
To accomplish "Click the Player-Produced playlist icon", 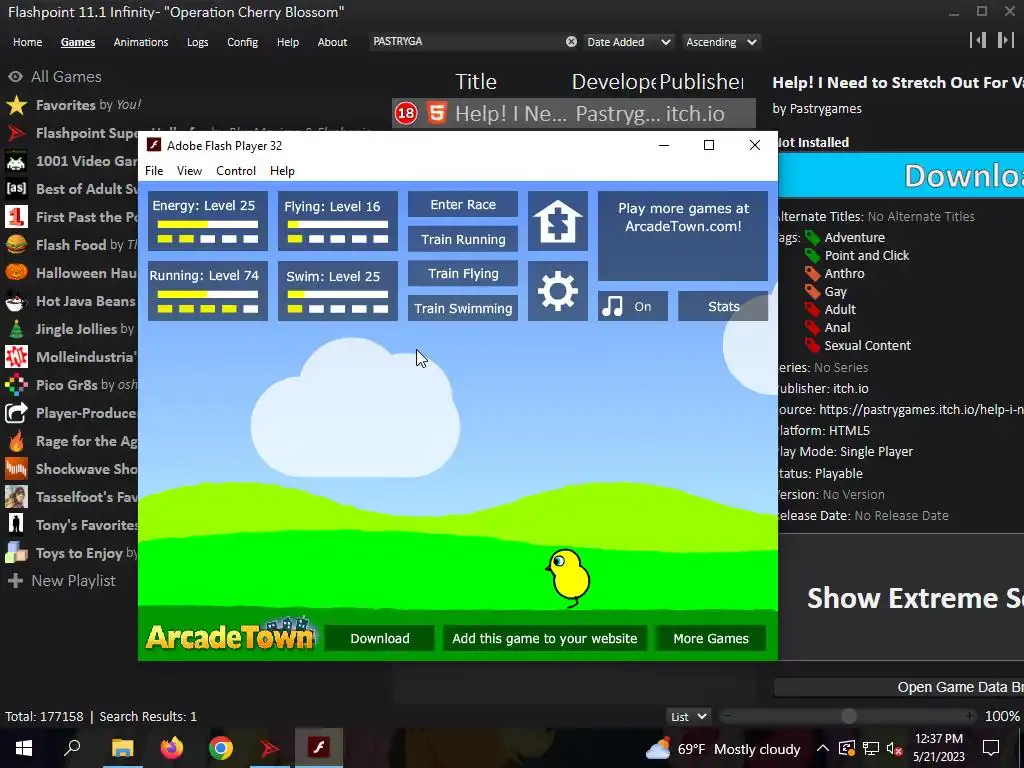I will click(16, 413).
